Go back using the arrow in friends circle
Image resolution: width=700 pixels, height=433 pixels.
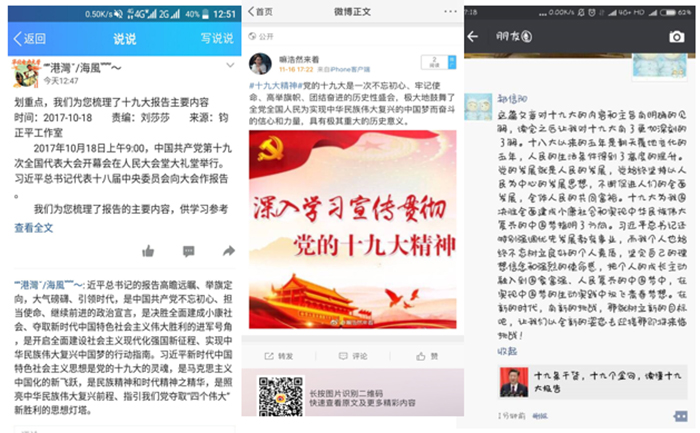[x=473, y=37]
